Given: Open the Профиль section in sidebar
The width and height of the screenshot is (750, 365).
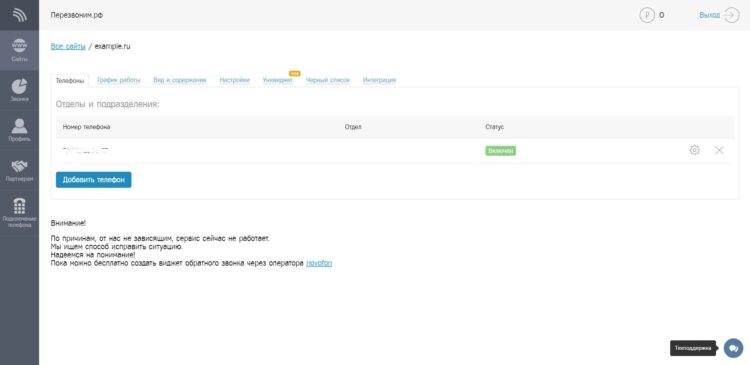Looking at the screenshot, I should [20, 130].
